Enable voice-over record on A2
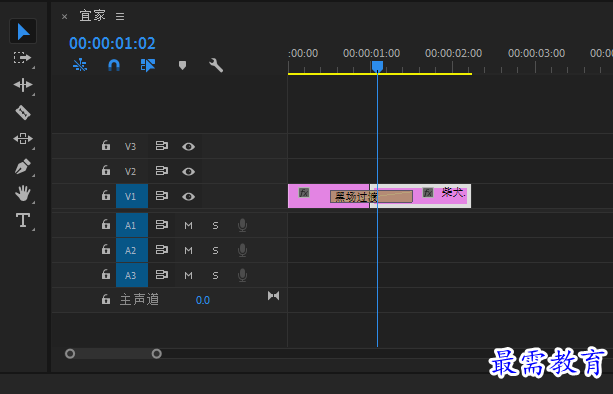The width and height of the screenshot is (613, 394). coord(242,250)
